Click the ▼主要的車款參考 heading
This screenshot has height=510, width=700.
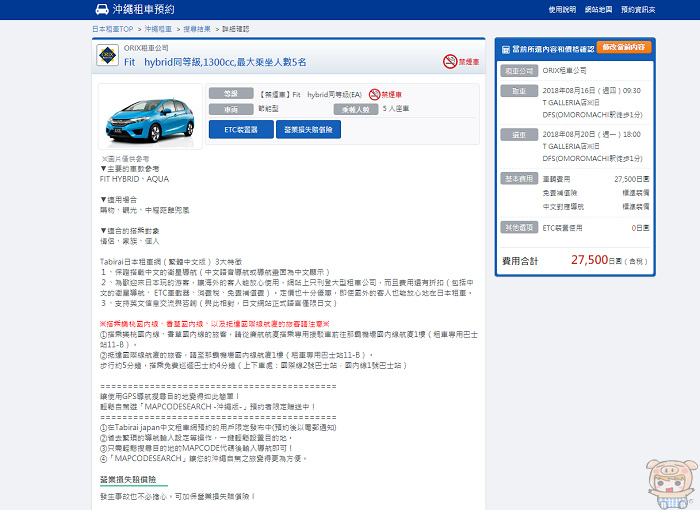tap(129, 169)
